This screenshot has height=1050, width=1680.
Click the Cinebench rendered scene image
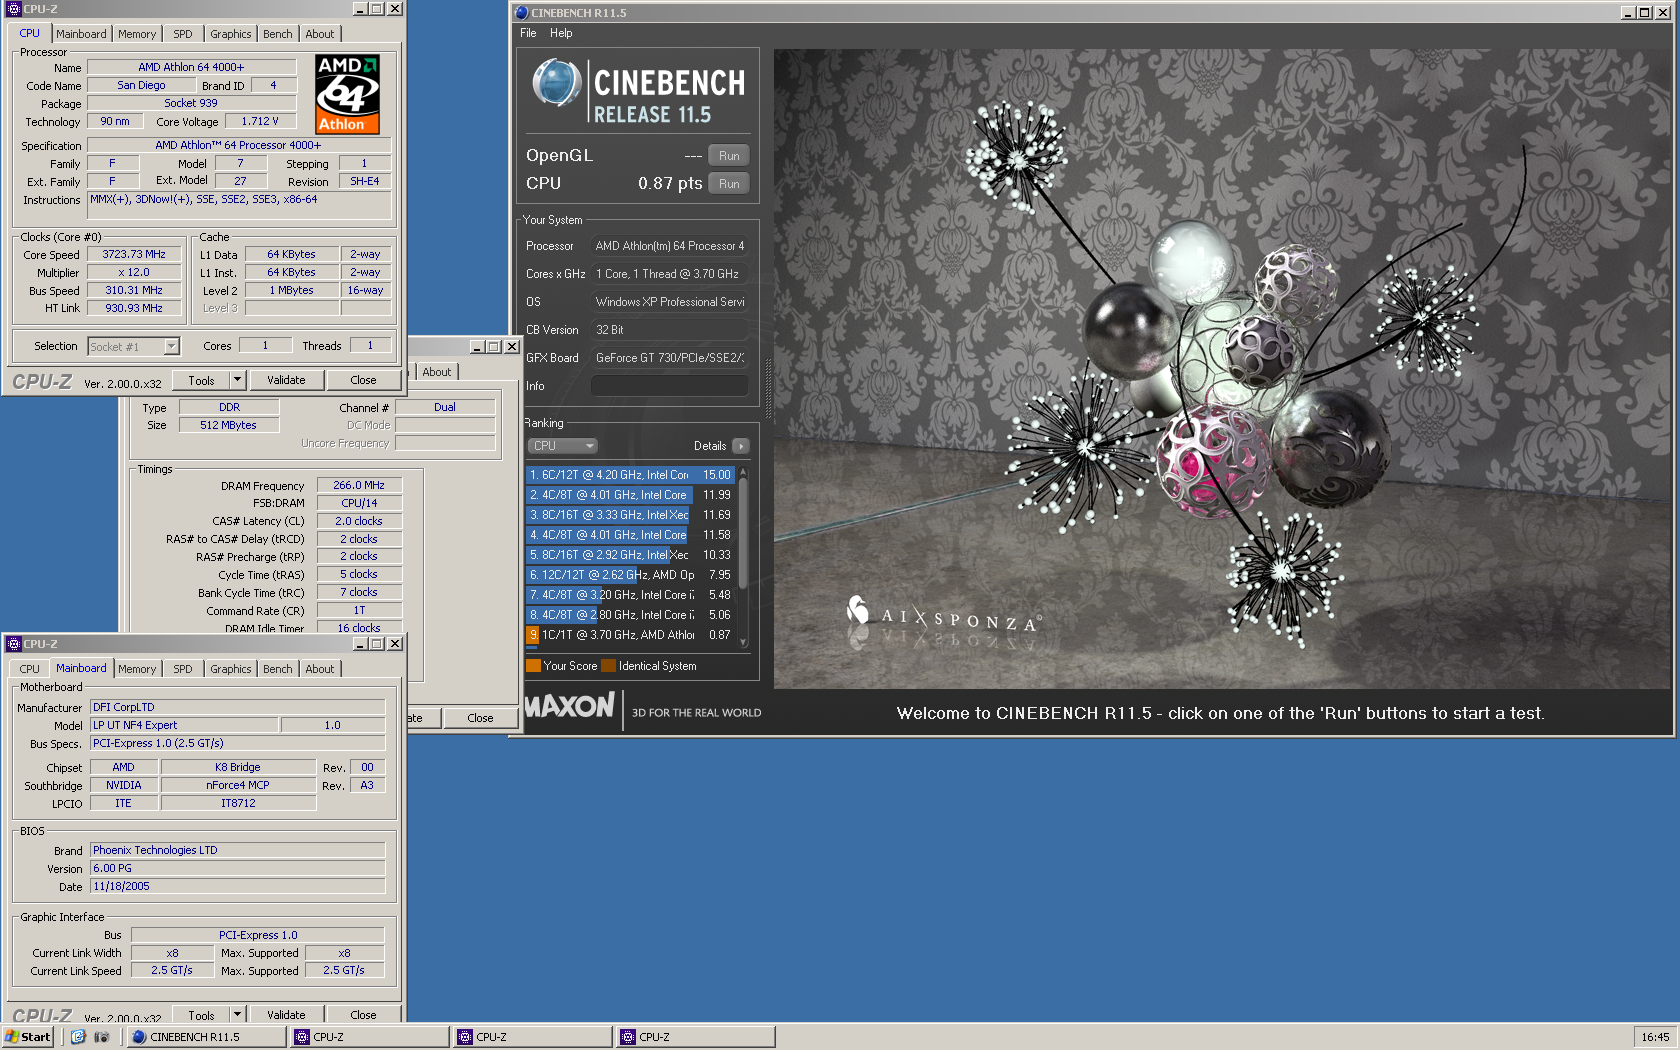pos(1222,369)
